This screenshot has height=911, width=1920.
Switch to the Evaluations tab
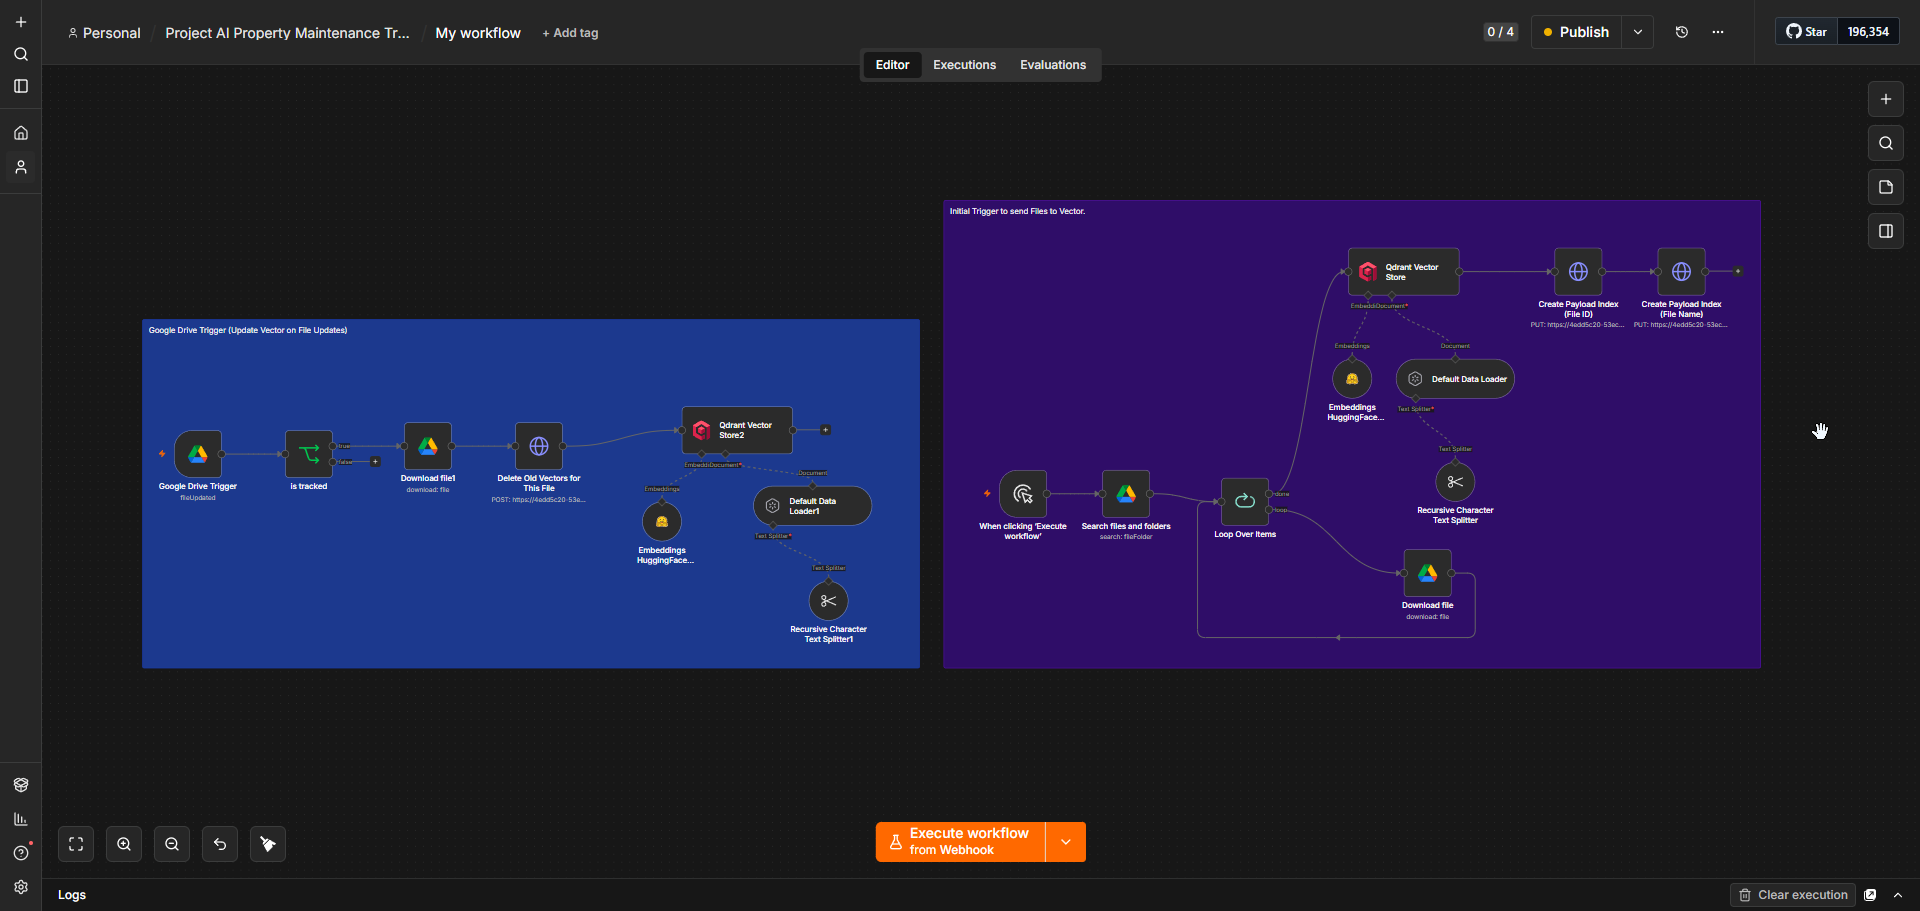tap(1053, 65)
